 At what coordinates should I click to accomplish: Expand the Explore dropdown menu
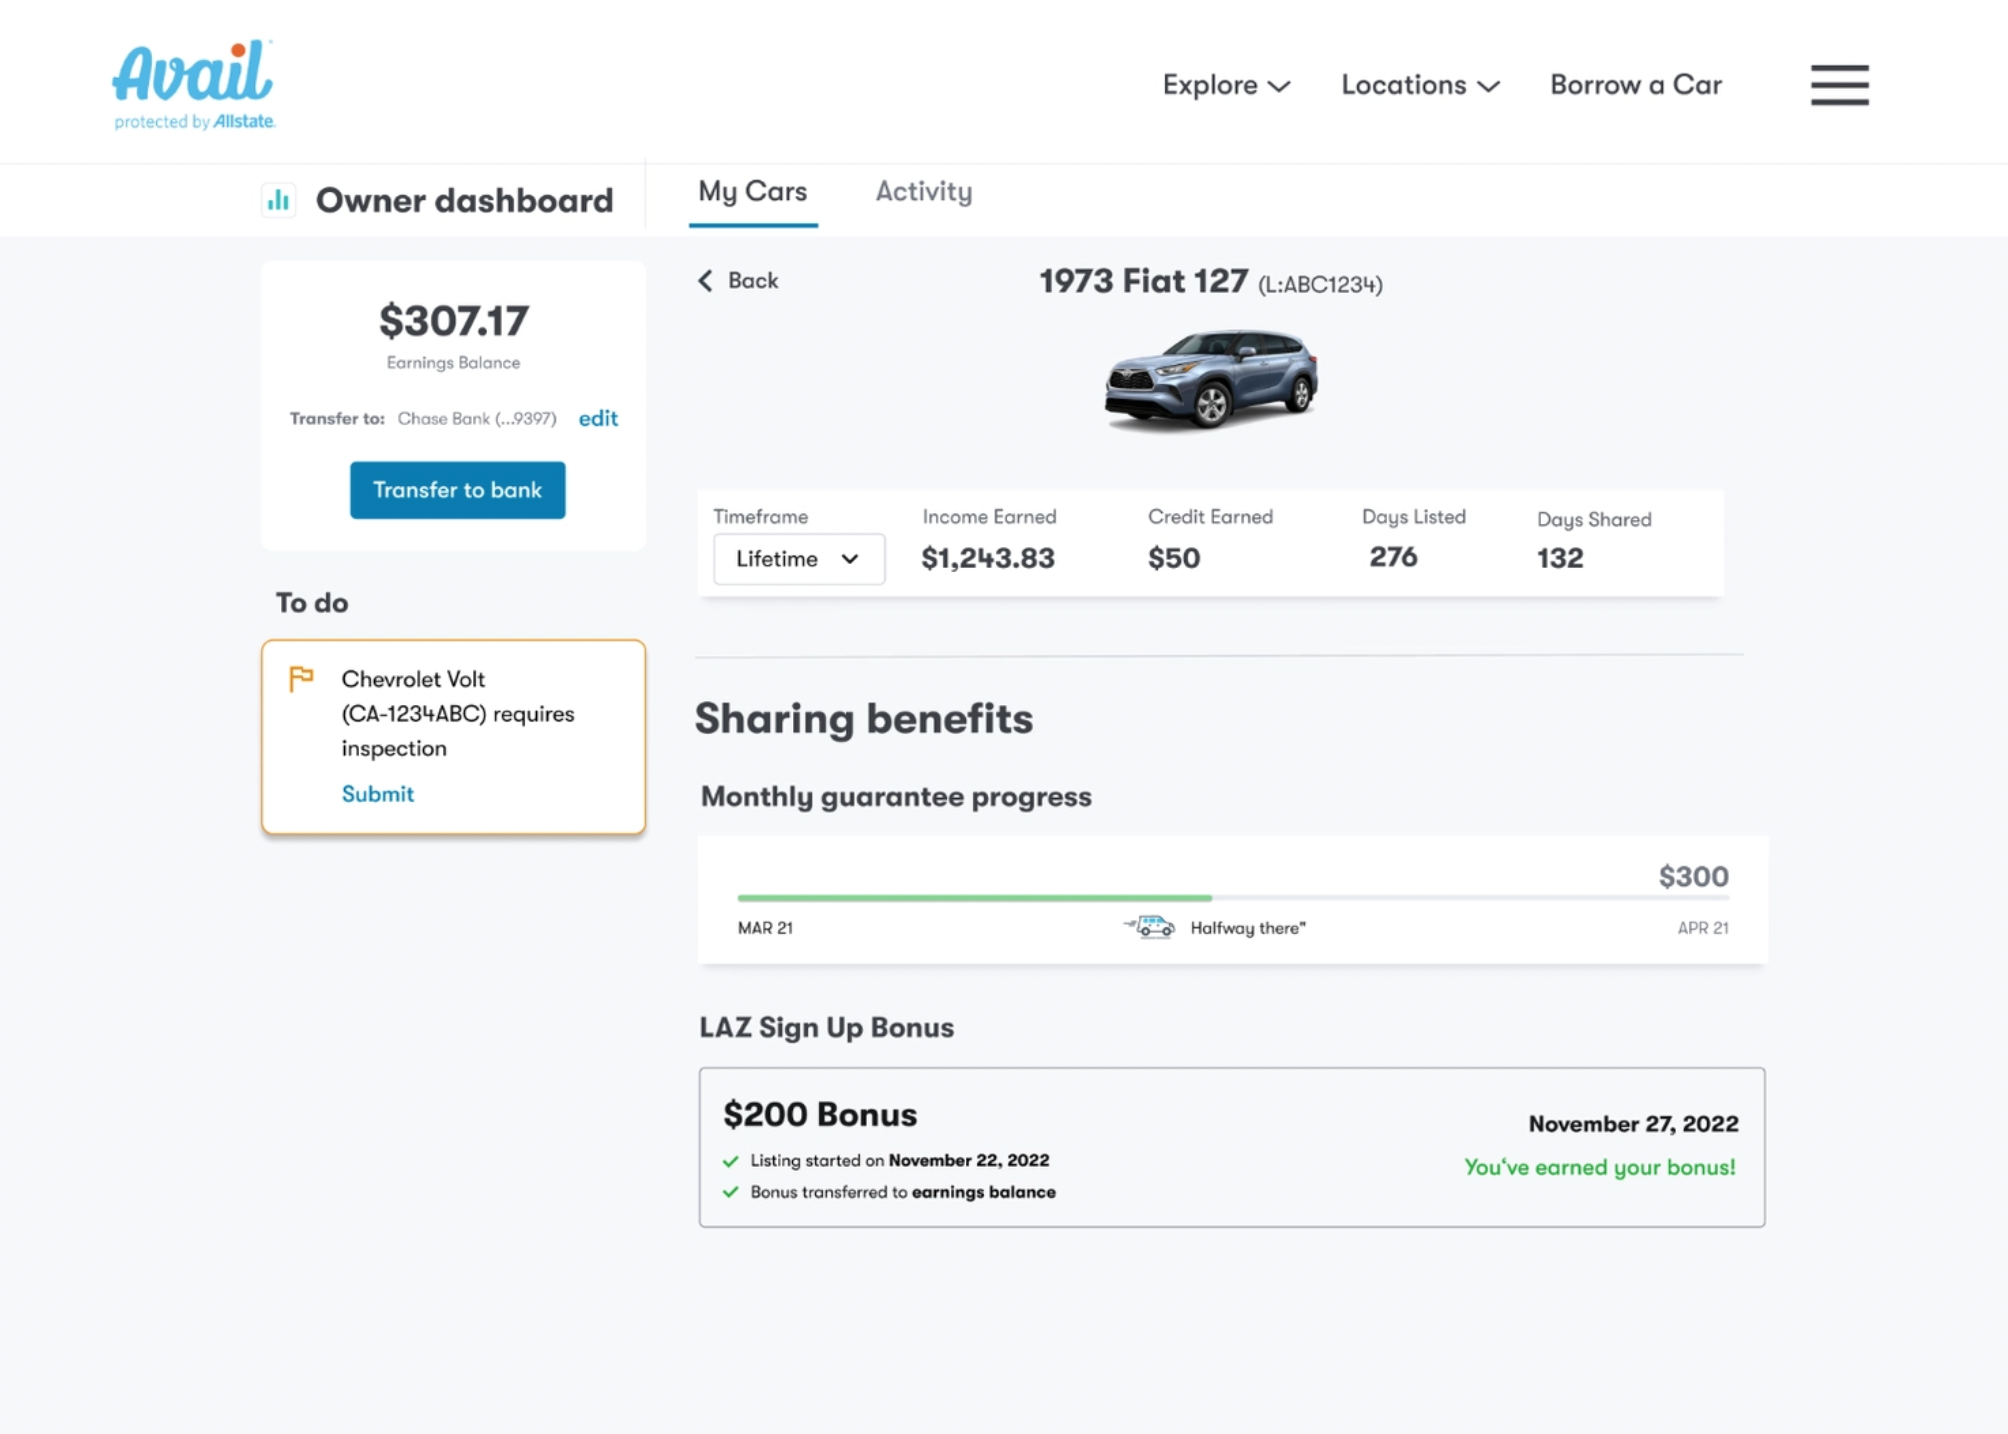(1225, 85)
